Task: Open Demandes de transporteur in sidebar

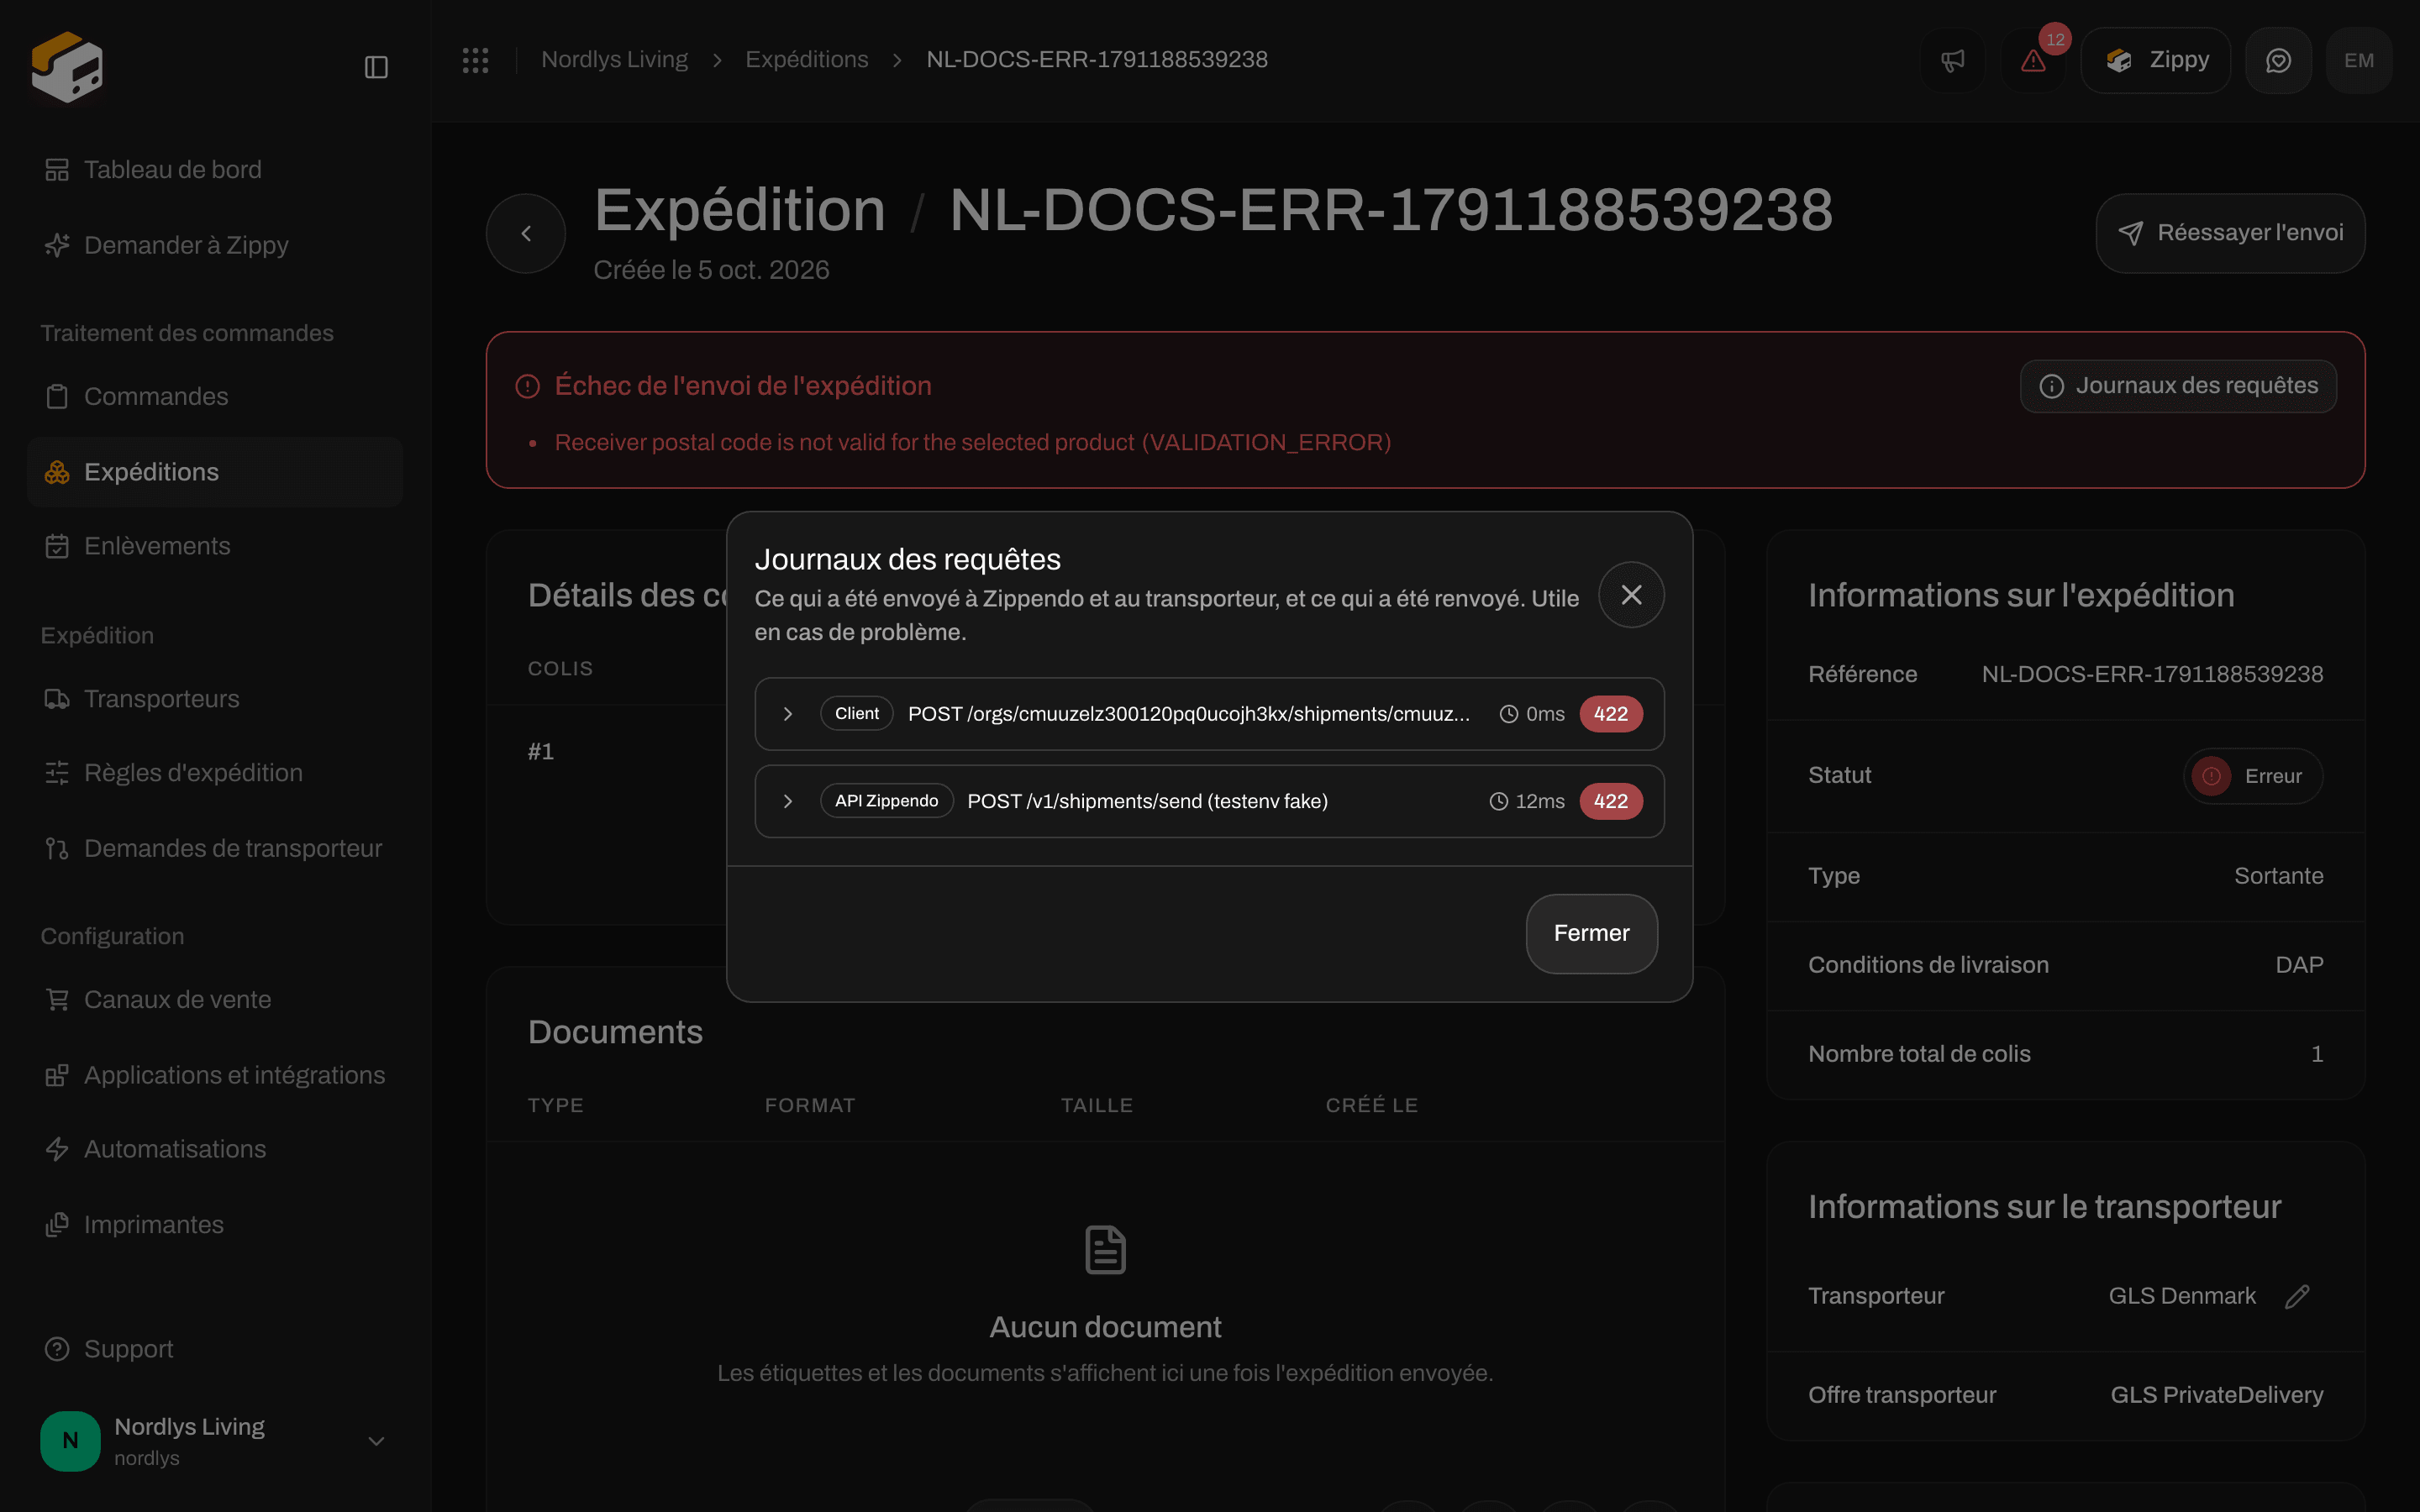Action: pyautogui.click(x=214, y=849)
